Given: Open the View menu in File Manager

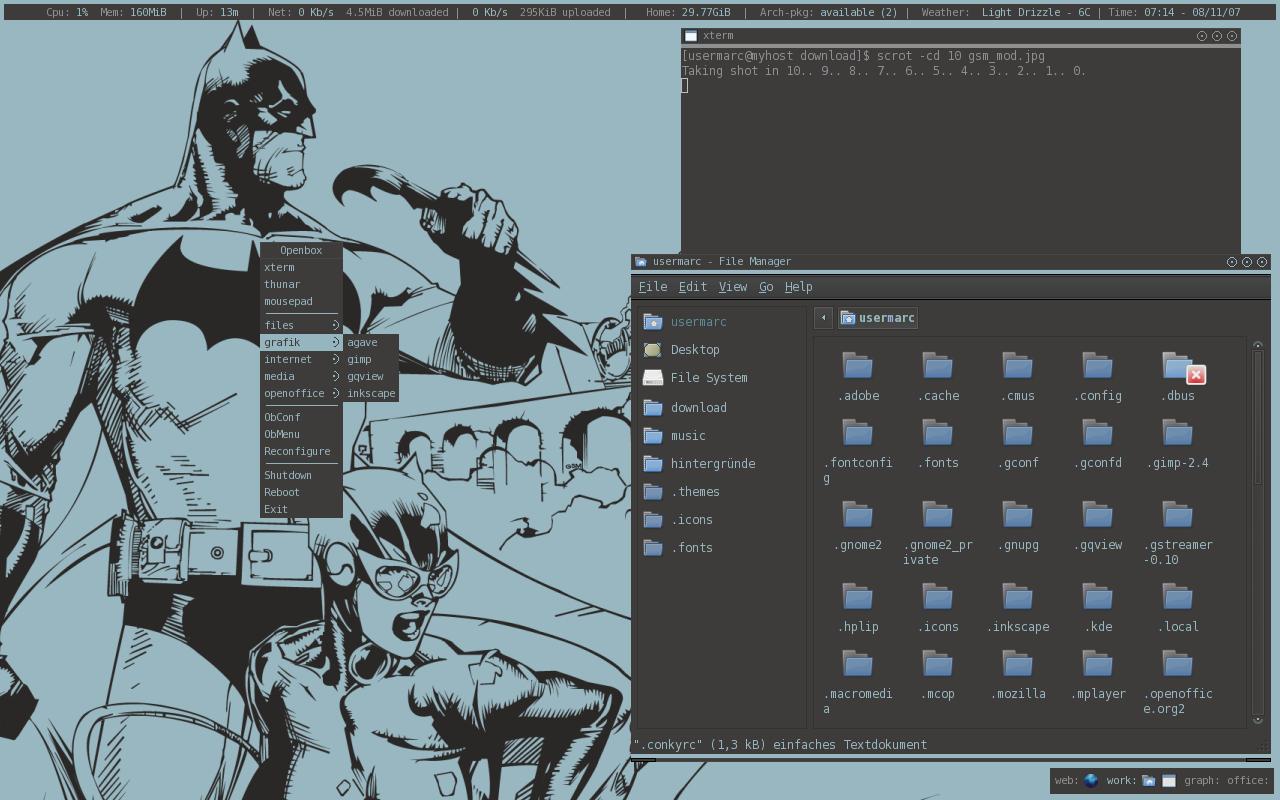Looking at the screenshot, I should 732,287.
